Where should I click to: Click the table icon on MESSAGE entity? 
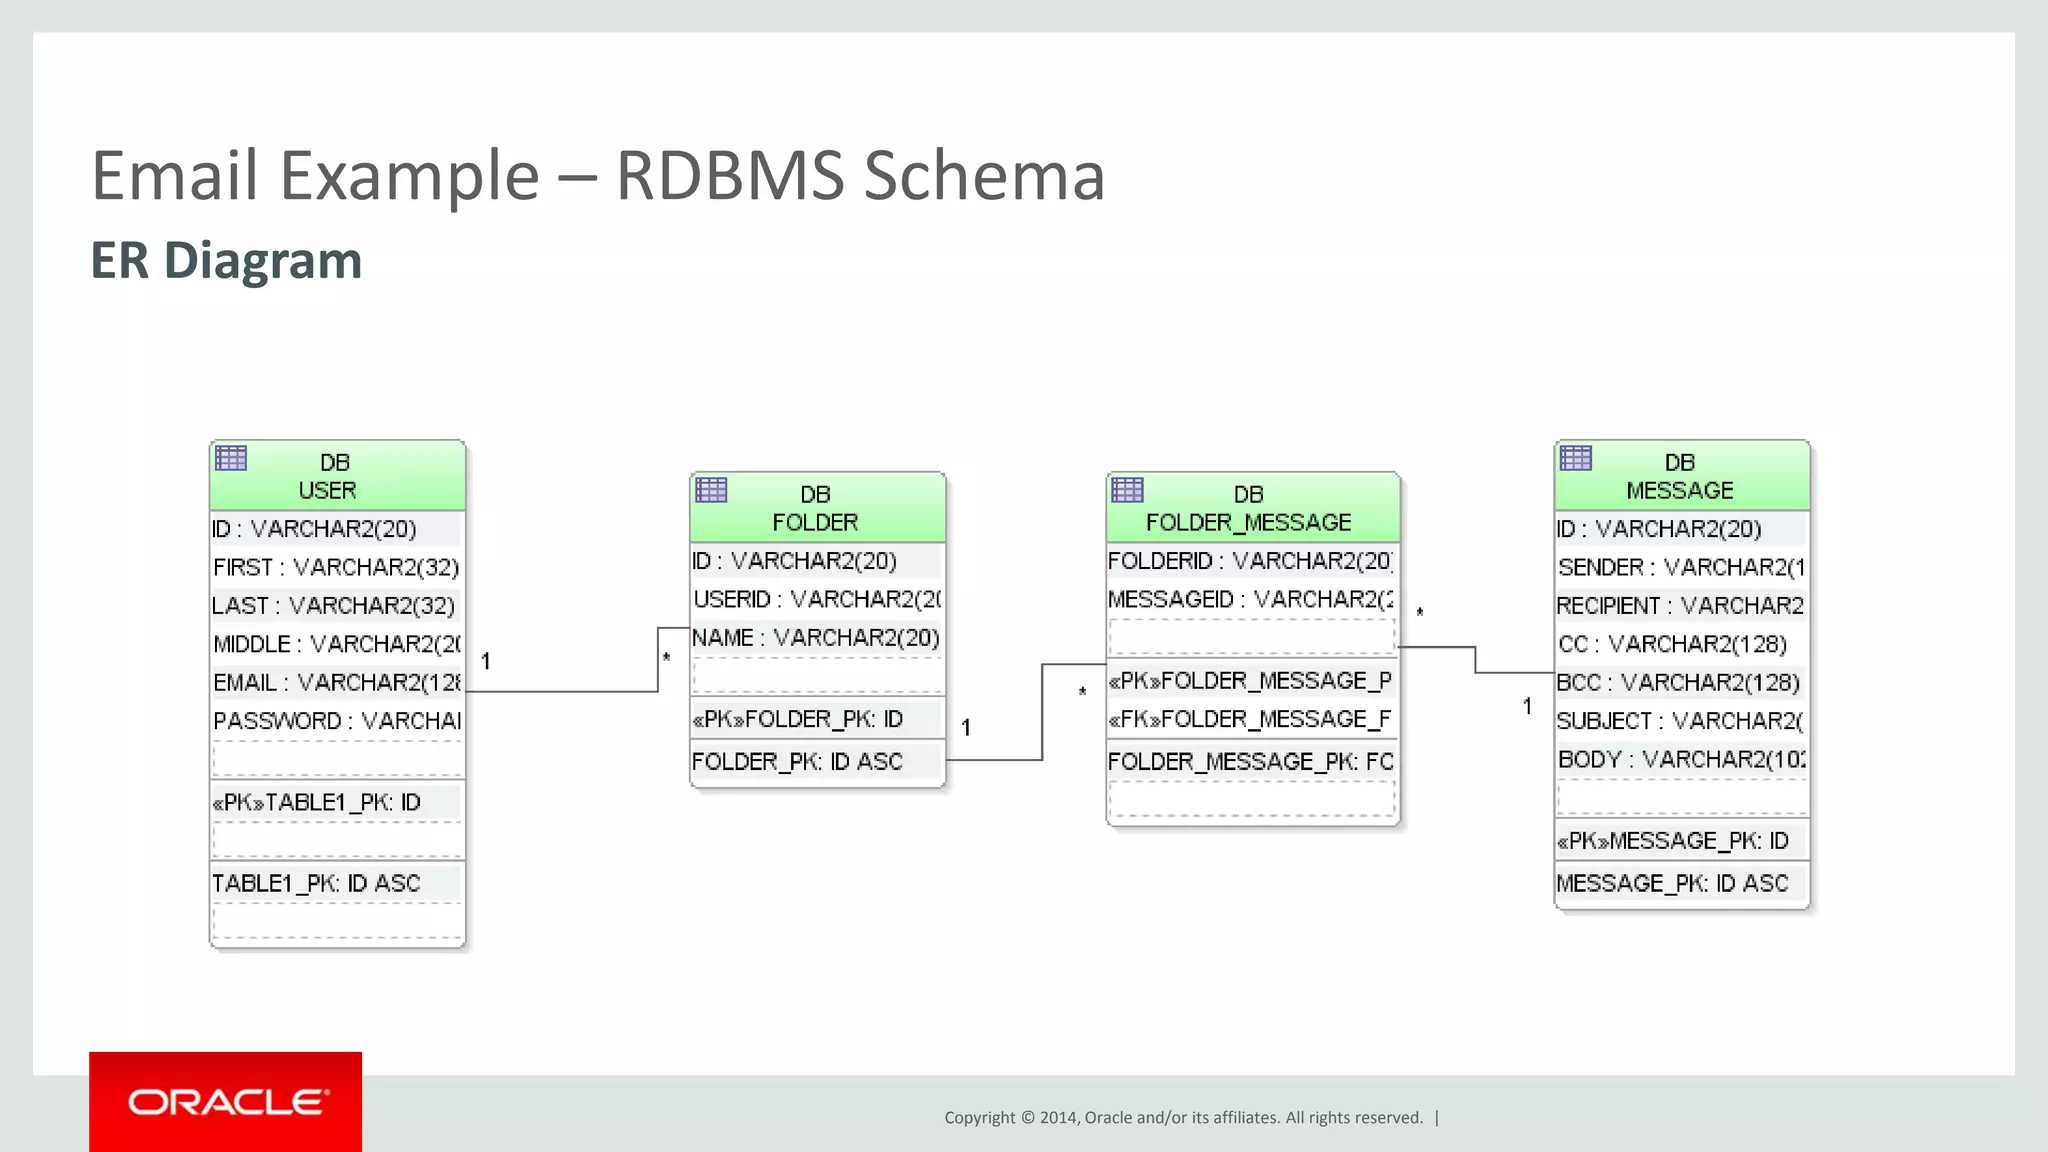point(1576,458)
